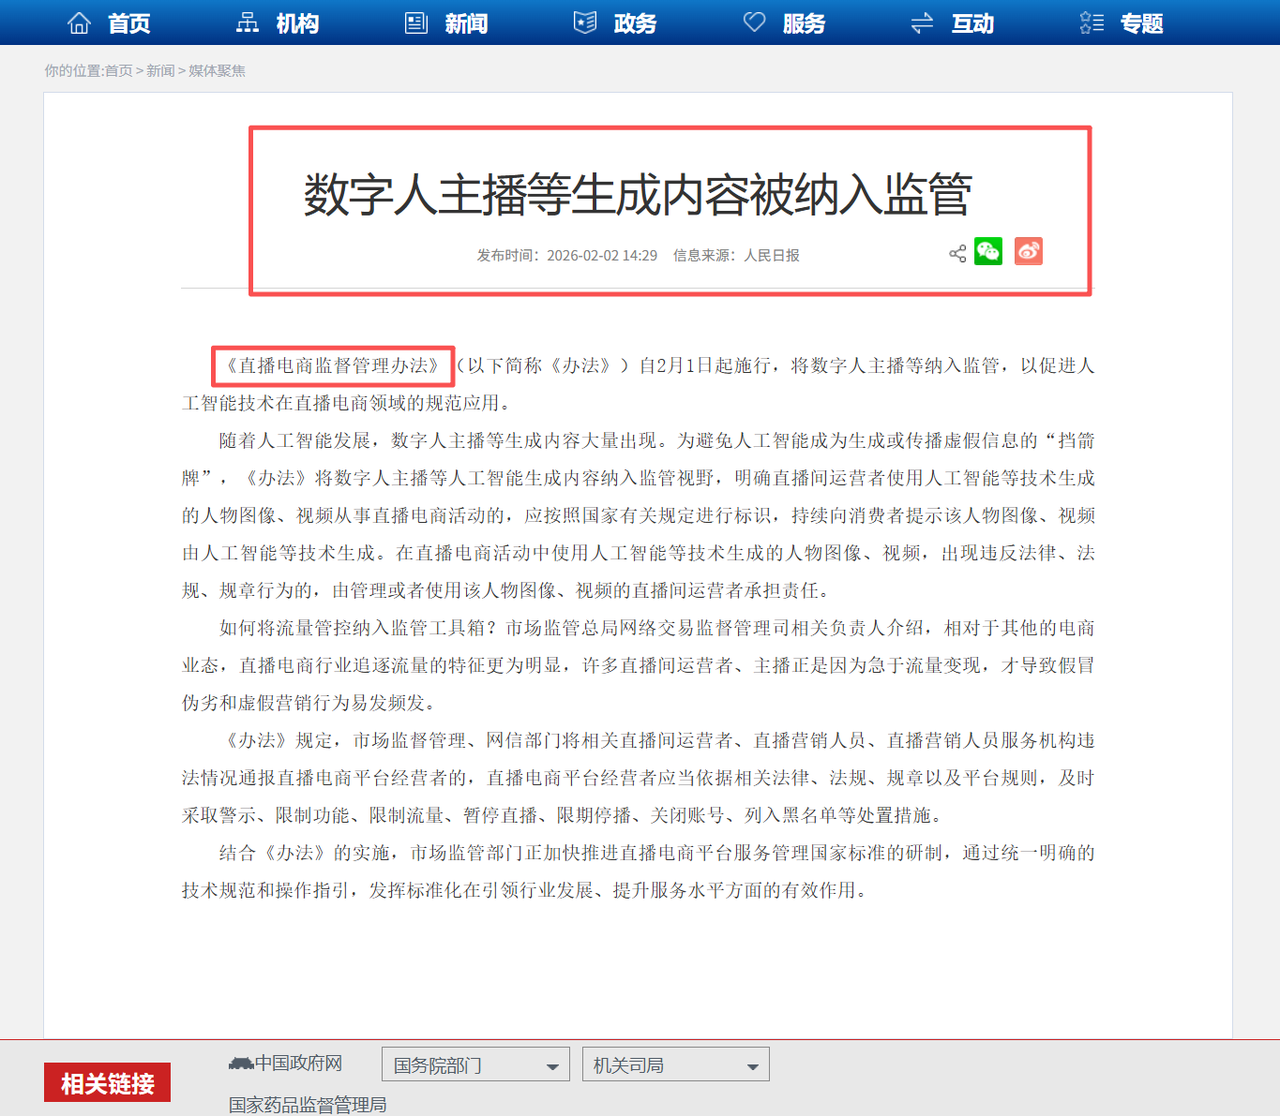Click the paragraph starting 结合《办法》的实施
1280x1116 pixels.
pyautogui.click(x=638, y=871)
